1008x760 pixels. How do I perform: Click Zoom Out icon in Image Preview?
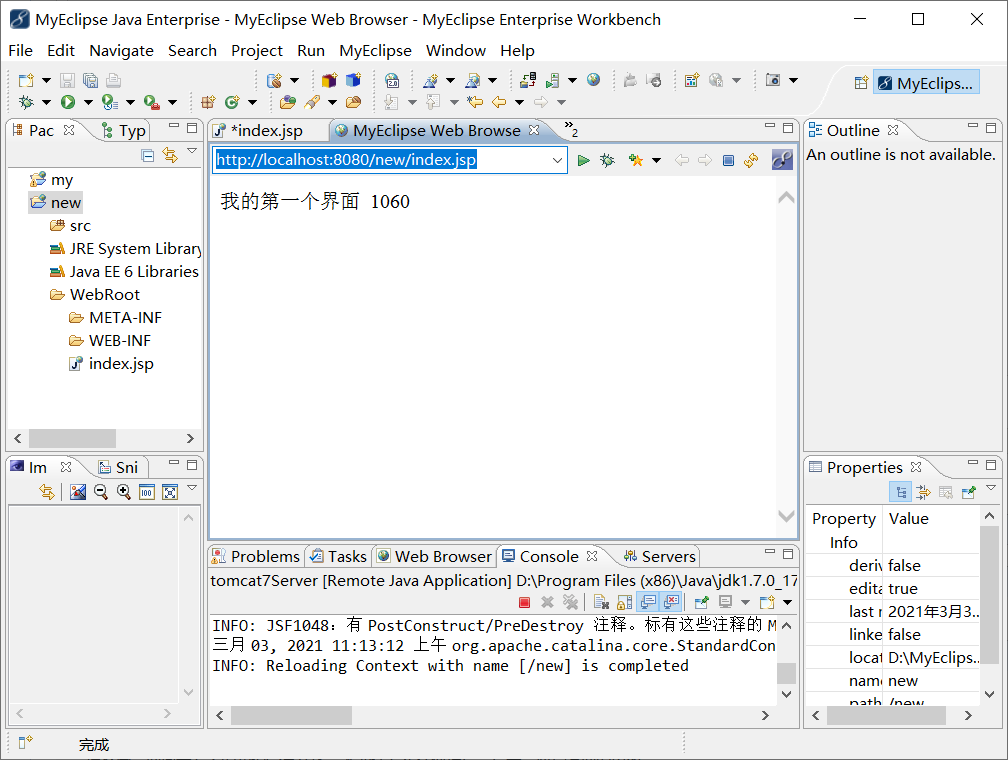click(101, 493)
